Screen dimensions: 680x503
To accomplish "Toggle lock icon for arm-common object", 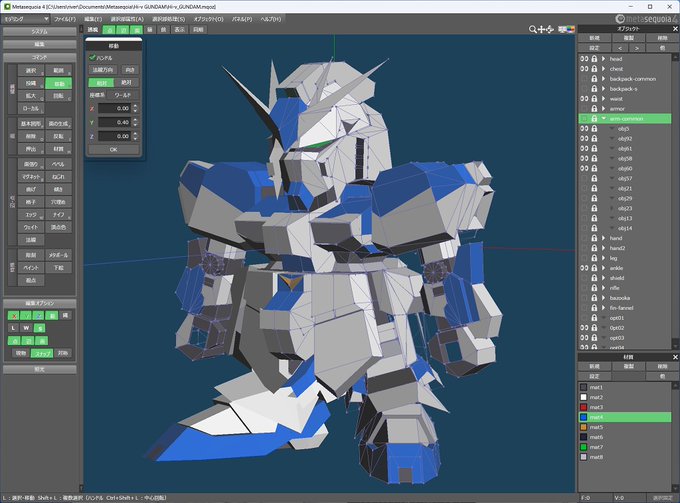I will pos(595,118).
